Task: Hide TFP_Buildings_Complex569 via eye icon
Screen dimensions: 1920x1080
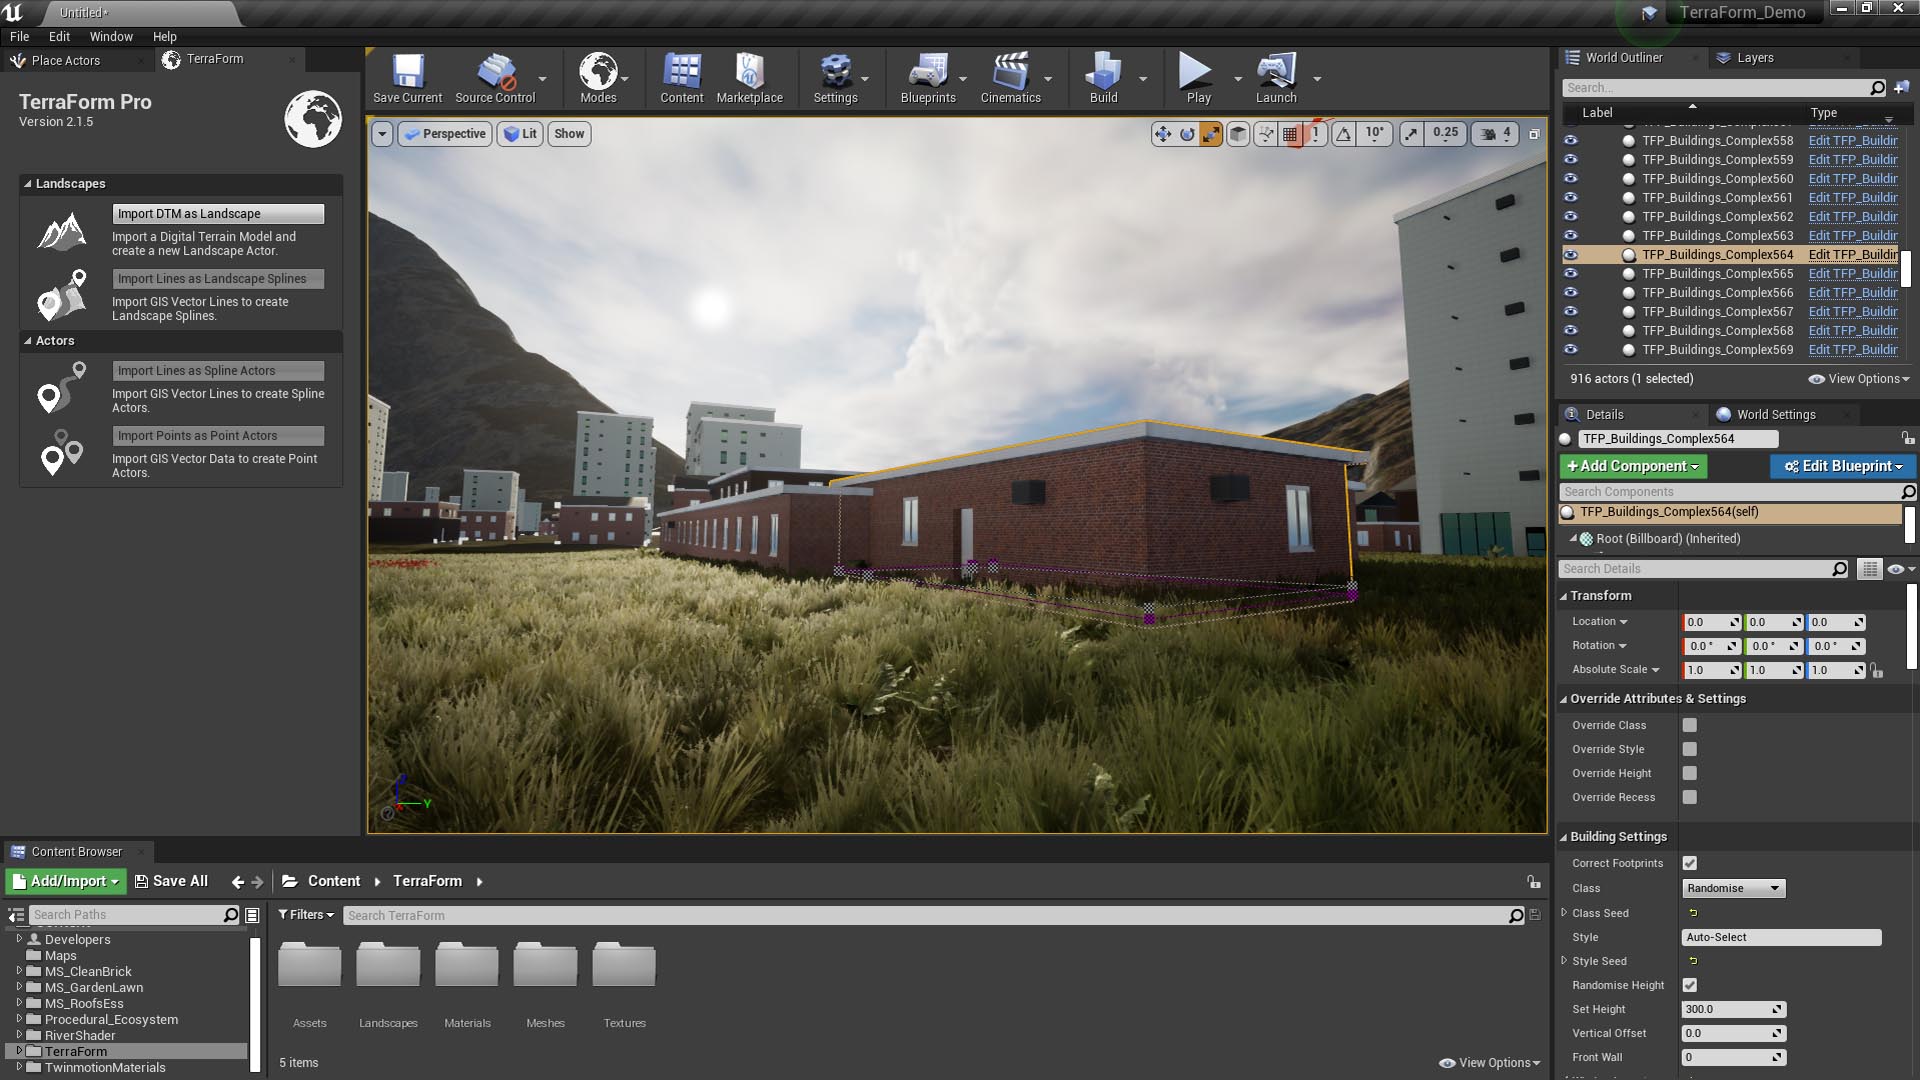Action: (1570, 350)
